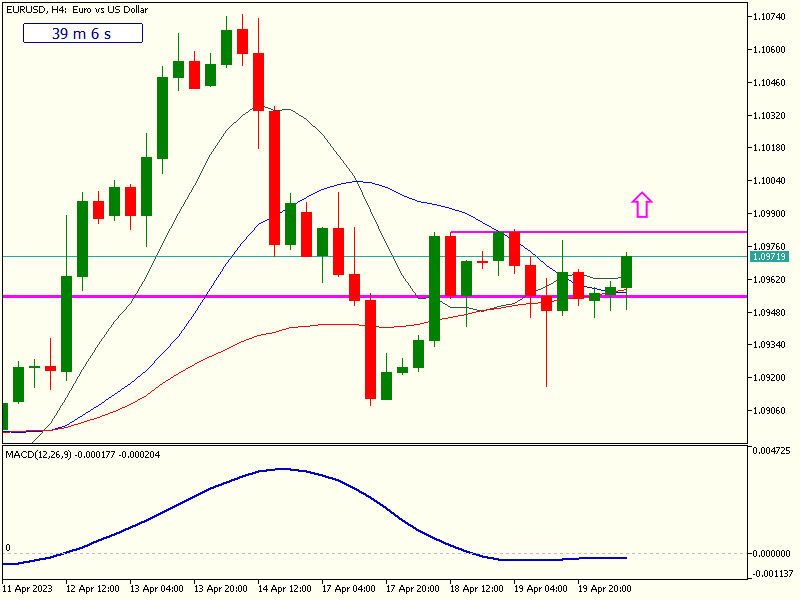Viewport: 800px width, 600px height.
Task: Select the short upper magenta resistance line
Action: point(600,232)
